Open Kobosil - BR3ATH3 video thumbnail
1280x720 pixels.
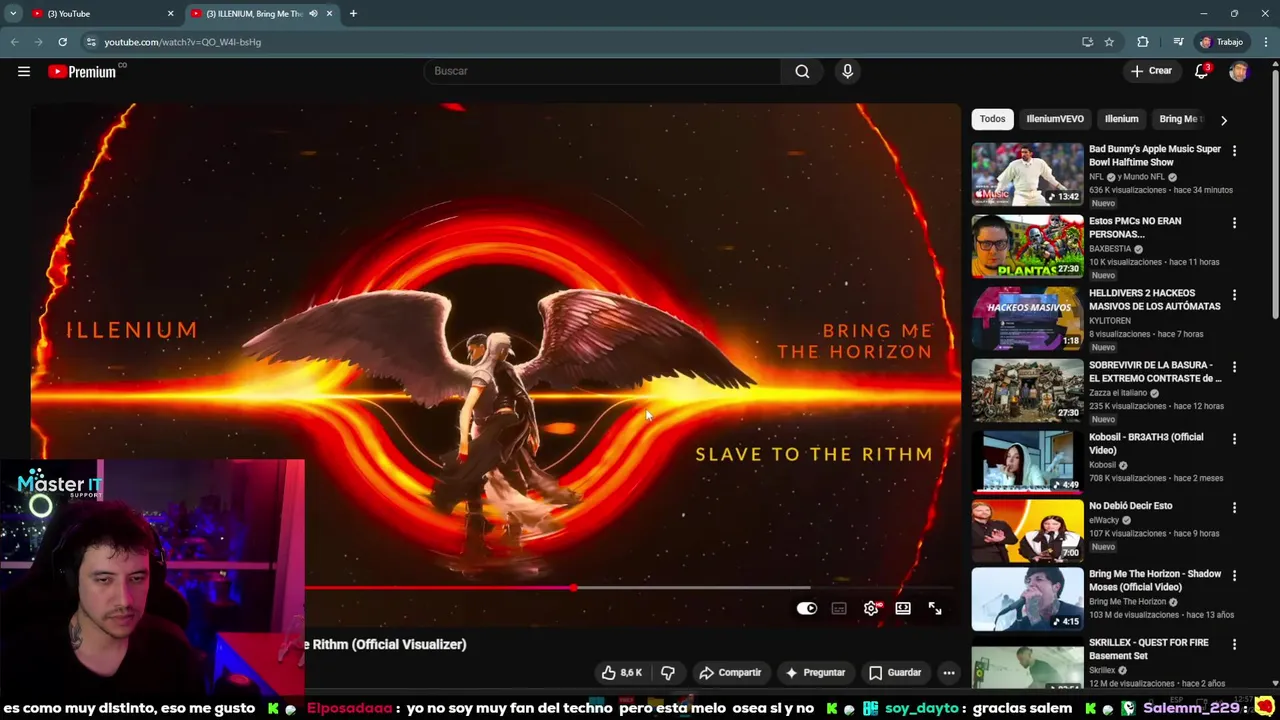click(1027, 462)
